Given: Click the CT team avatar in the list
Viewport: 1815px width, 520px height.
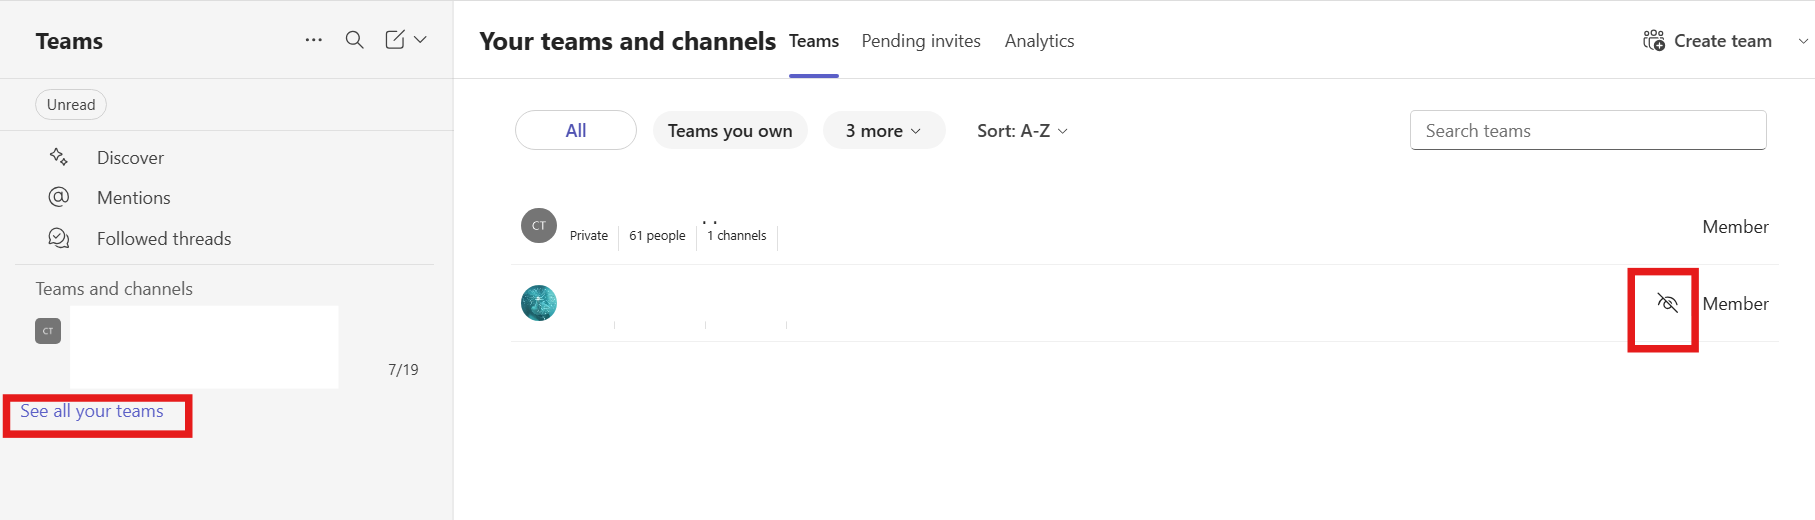Looking at the screenshot, I should point(539,225).
